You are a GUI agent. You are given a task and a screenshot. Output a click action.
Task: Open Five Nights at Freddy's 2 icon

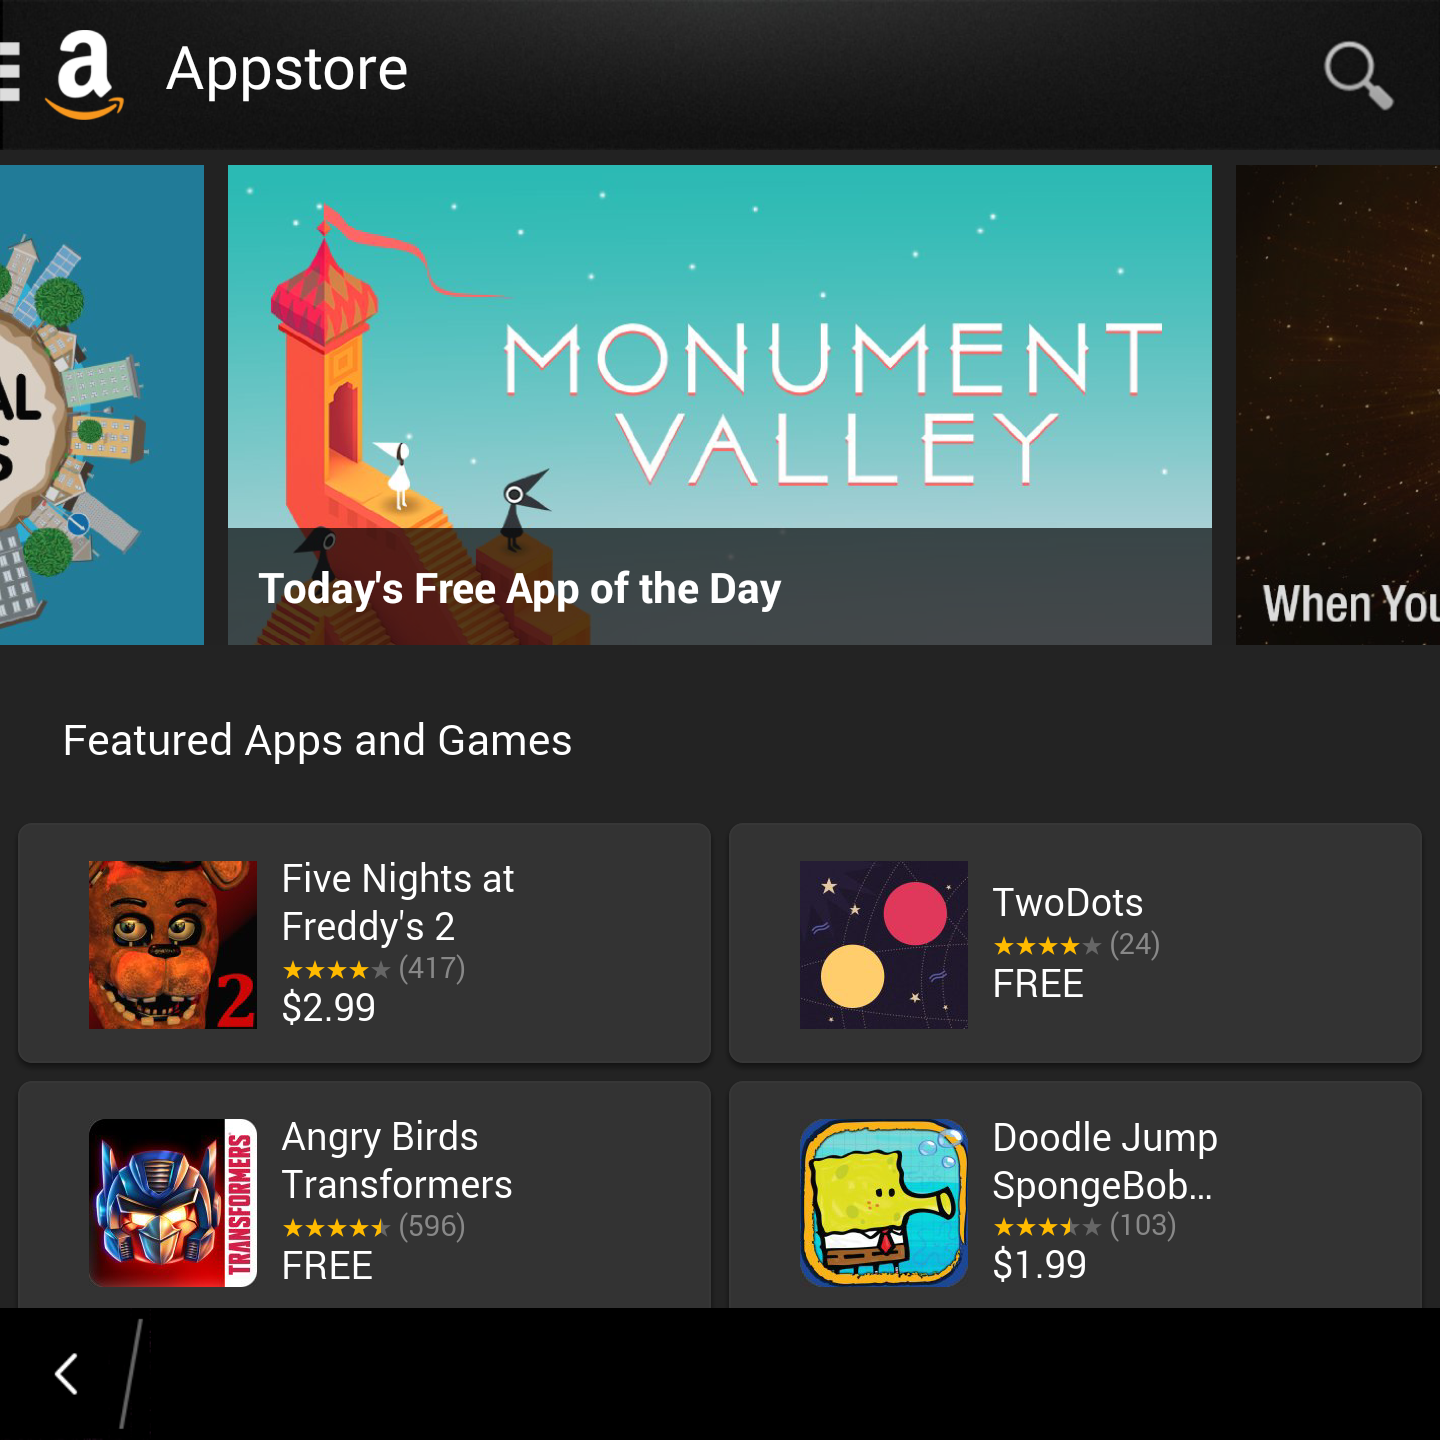173,945
